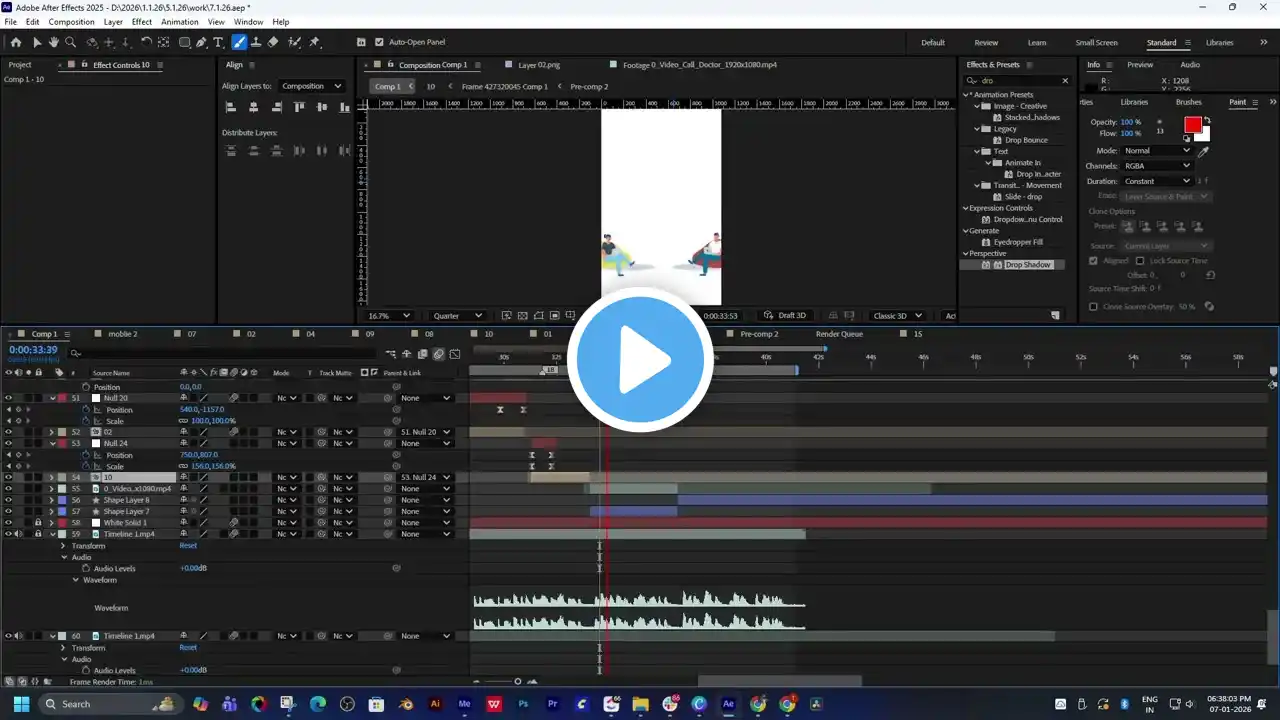This screenshot has width=1280, height=720.
Task: Switch to the Render Queue tab
Action: [x=838, y=334]
